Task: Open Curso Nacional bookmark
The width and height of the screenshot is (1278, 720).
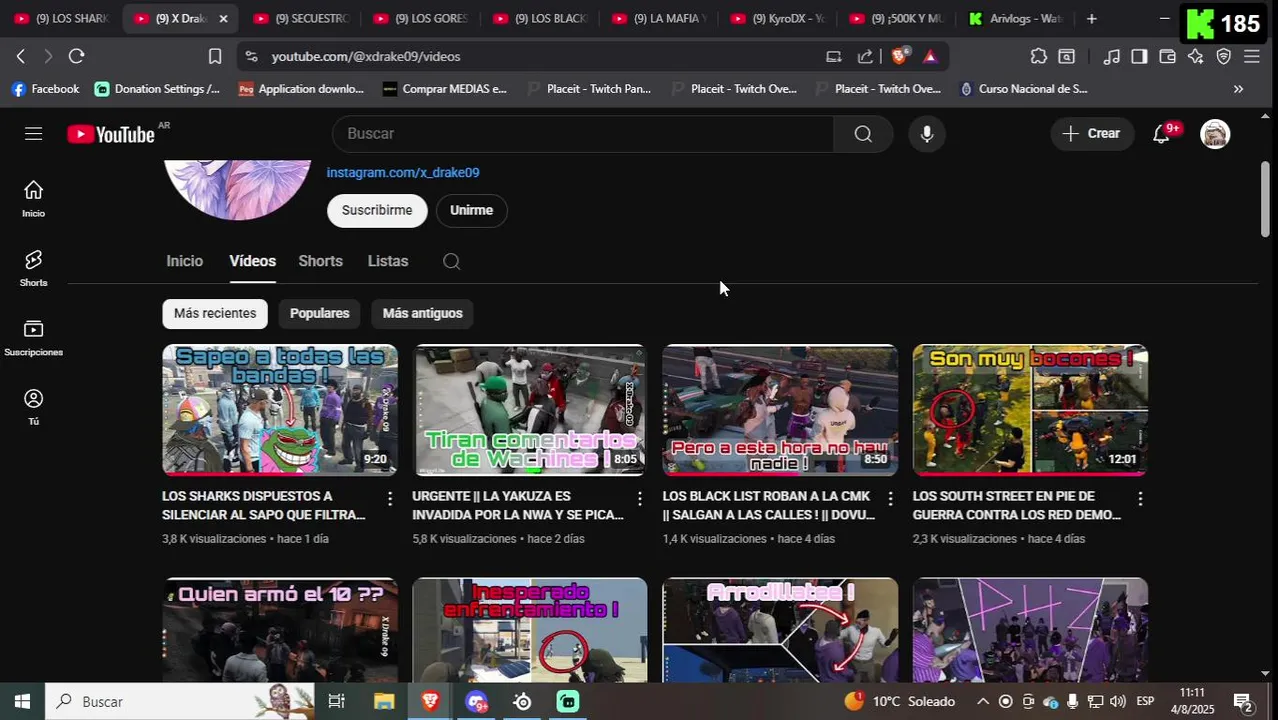Action: (x=1023, y=89)
